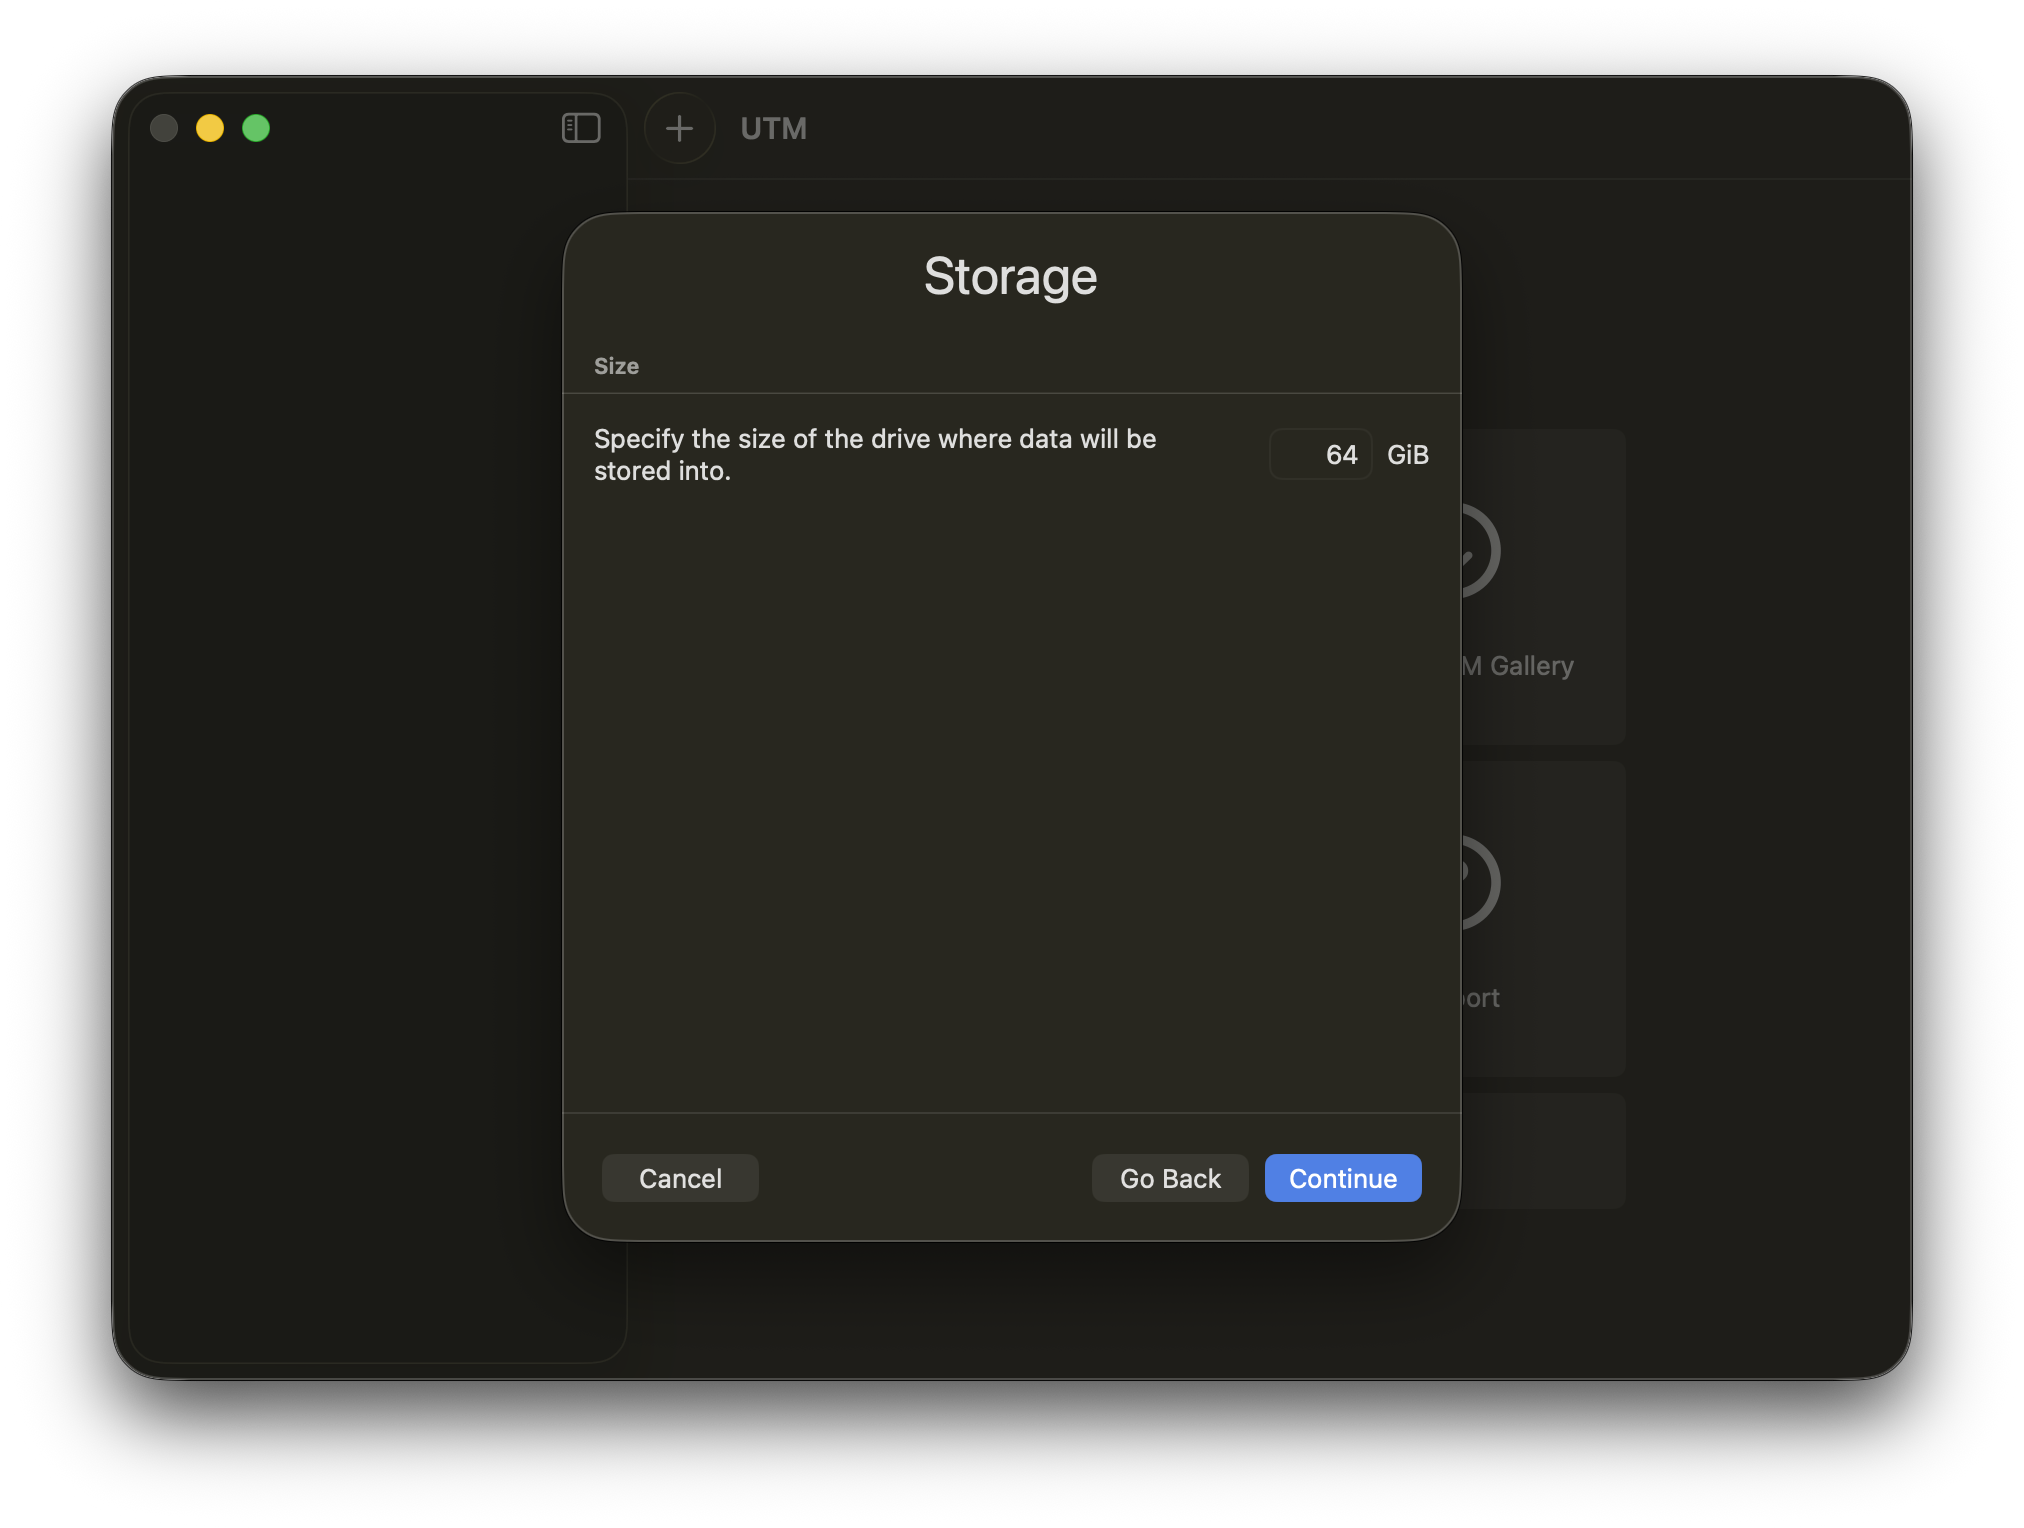Click the UTM window title text
This screenshot has width=2024, height=1528.
coord(772,128)
